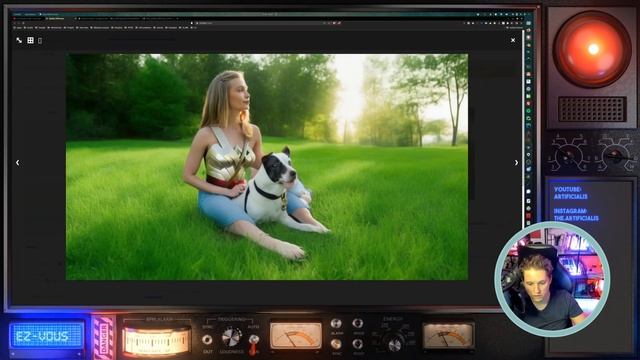Click the generated woman and dog image
Viewport: 640px width, 360px height.
(x=267, y=167)
